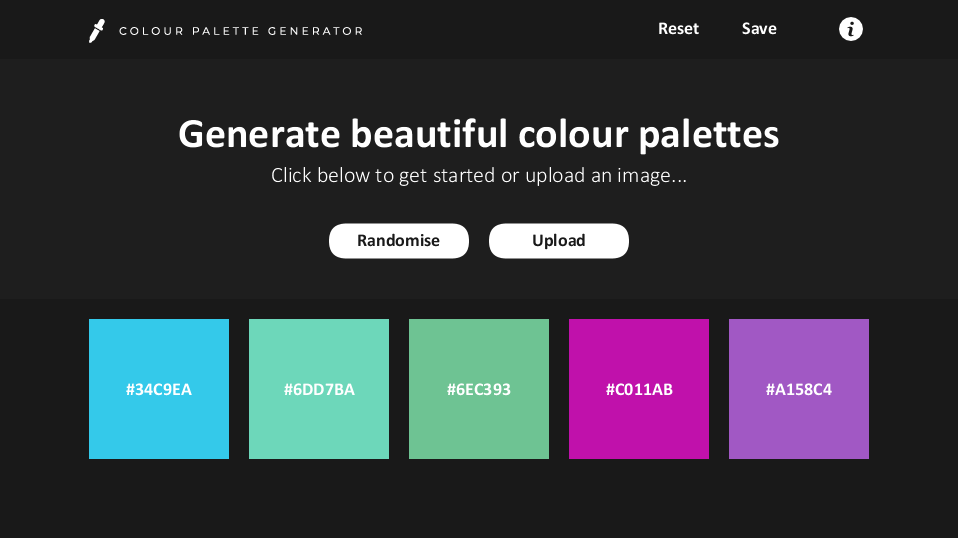Image resolution: width=958 pixels, height=538 pixels.
Task: Click the Colour Palette Generator title
Action: 241,31
